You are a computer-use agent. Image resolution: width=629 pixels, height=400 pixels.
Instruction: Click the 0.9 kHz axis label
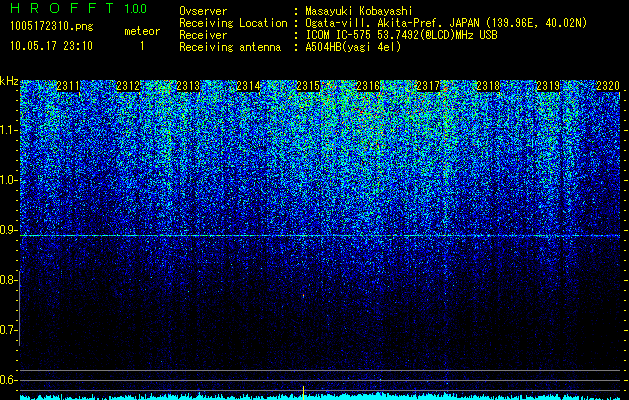point(8,230)
